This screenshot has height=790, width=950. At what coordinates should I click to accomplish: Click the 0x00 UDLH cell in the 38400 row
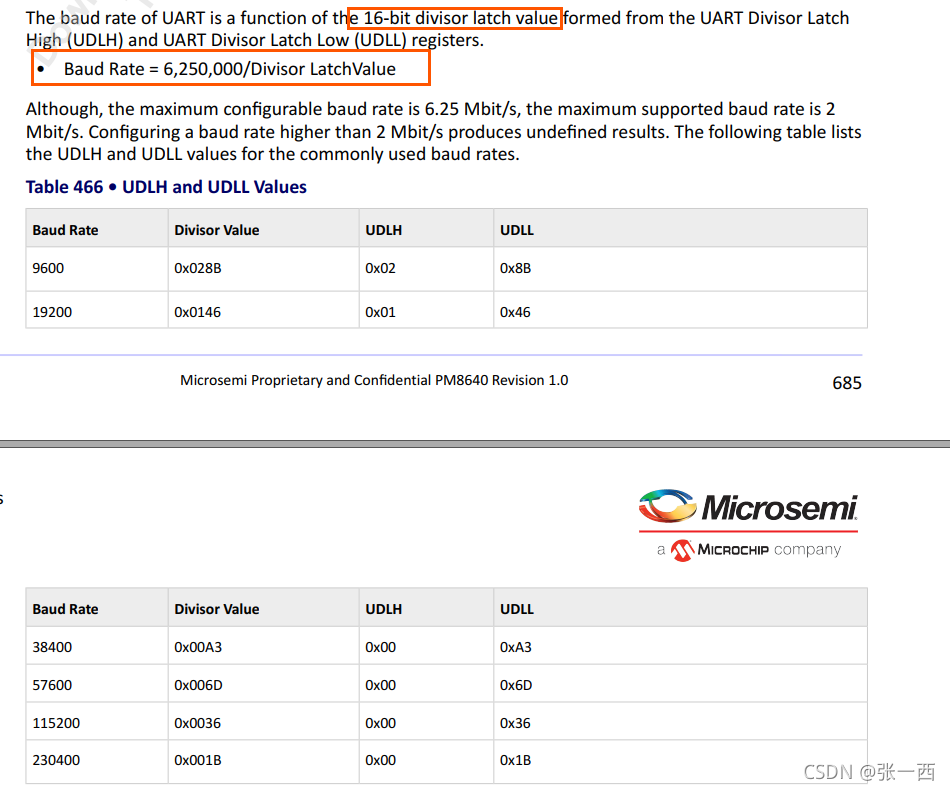pyautogui.click(x=427, y=646)
